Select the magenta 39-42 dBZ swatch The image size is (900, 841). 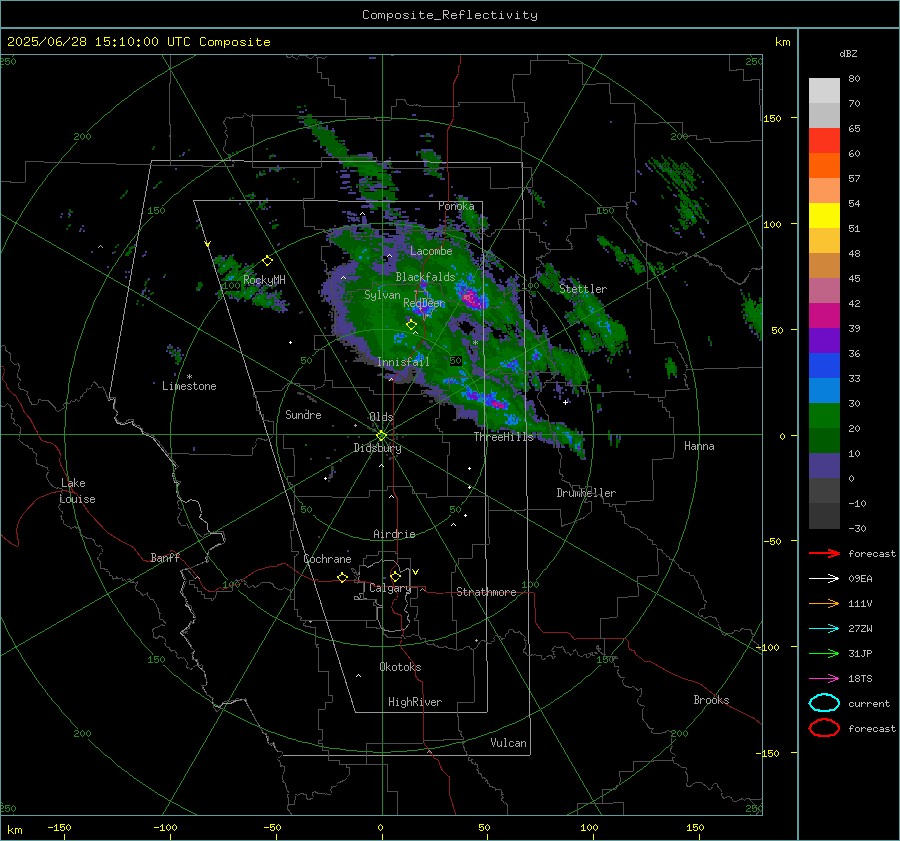(824, 316)
